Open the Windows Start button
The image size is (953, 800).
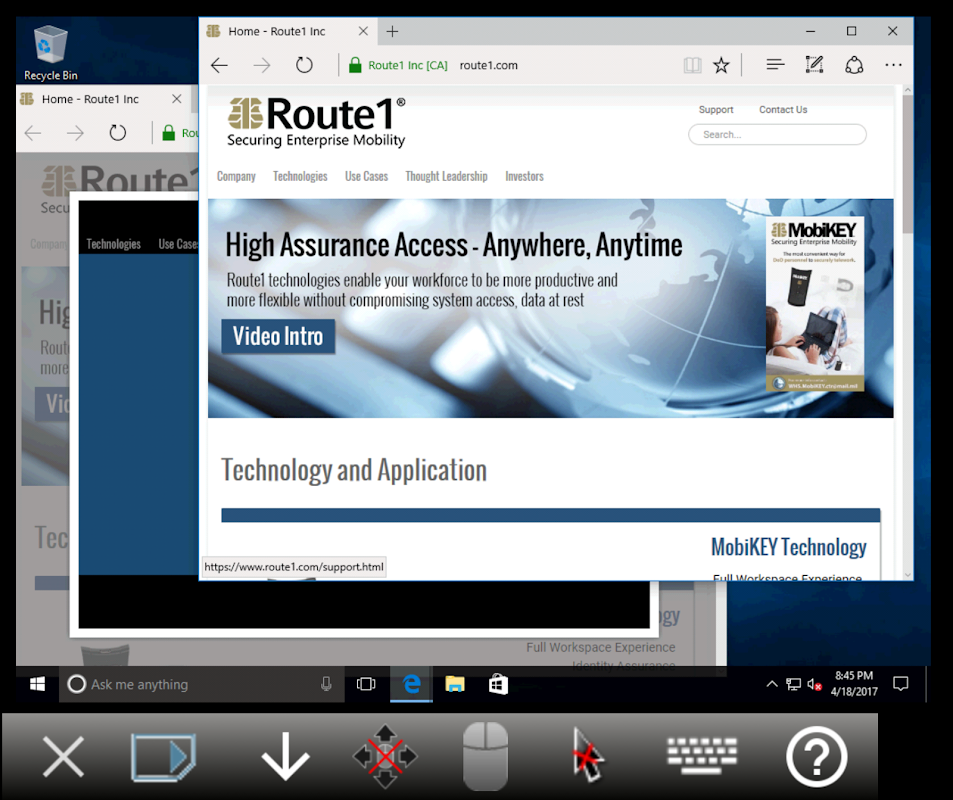37,684
